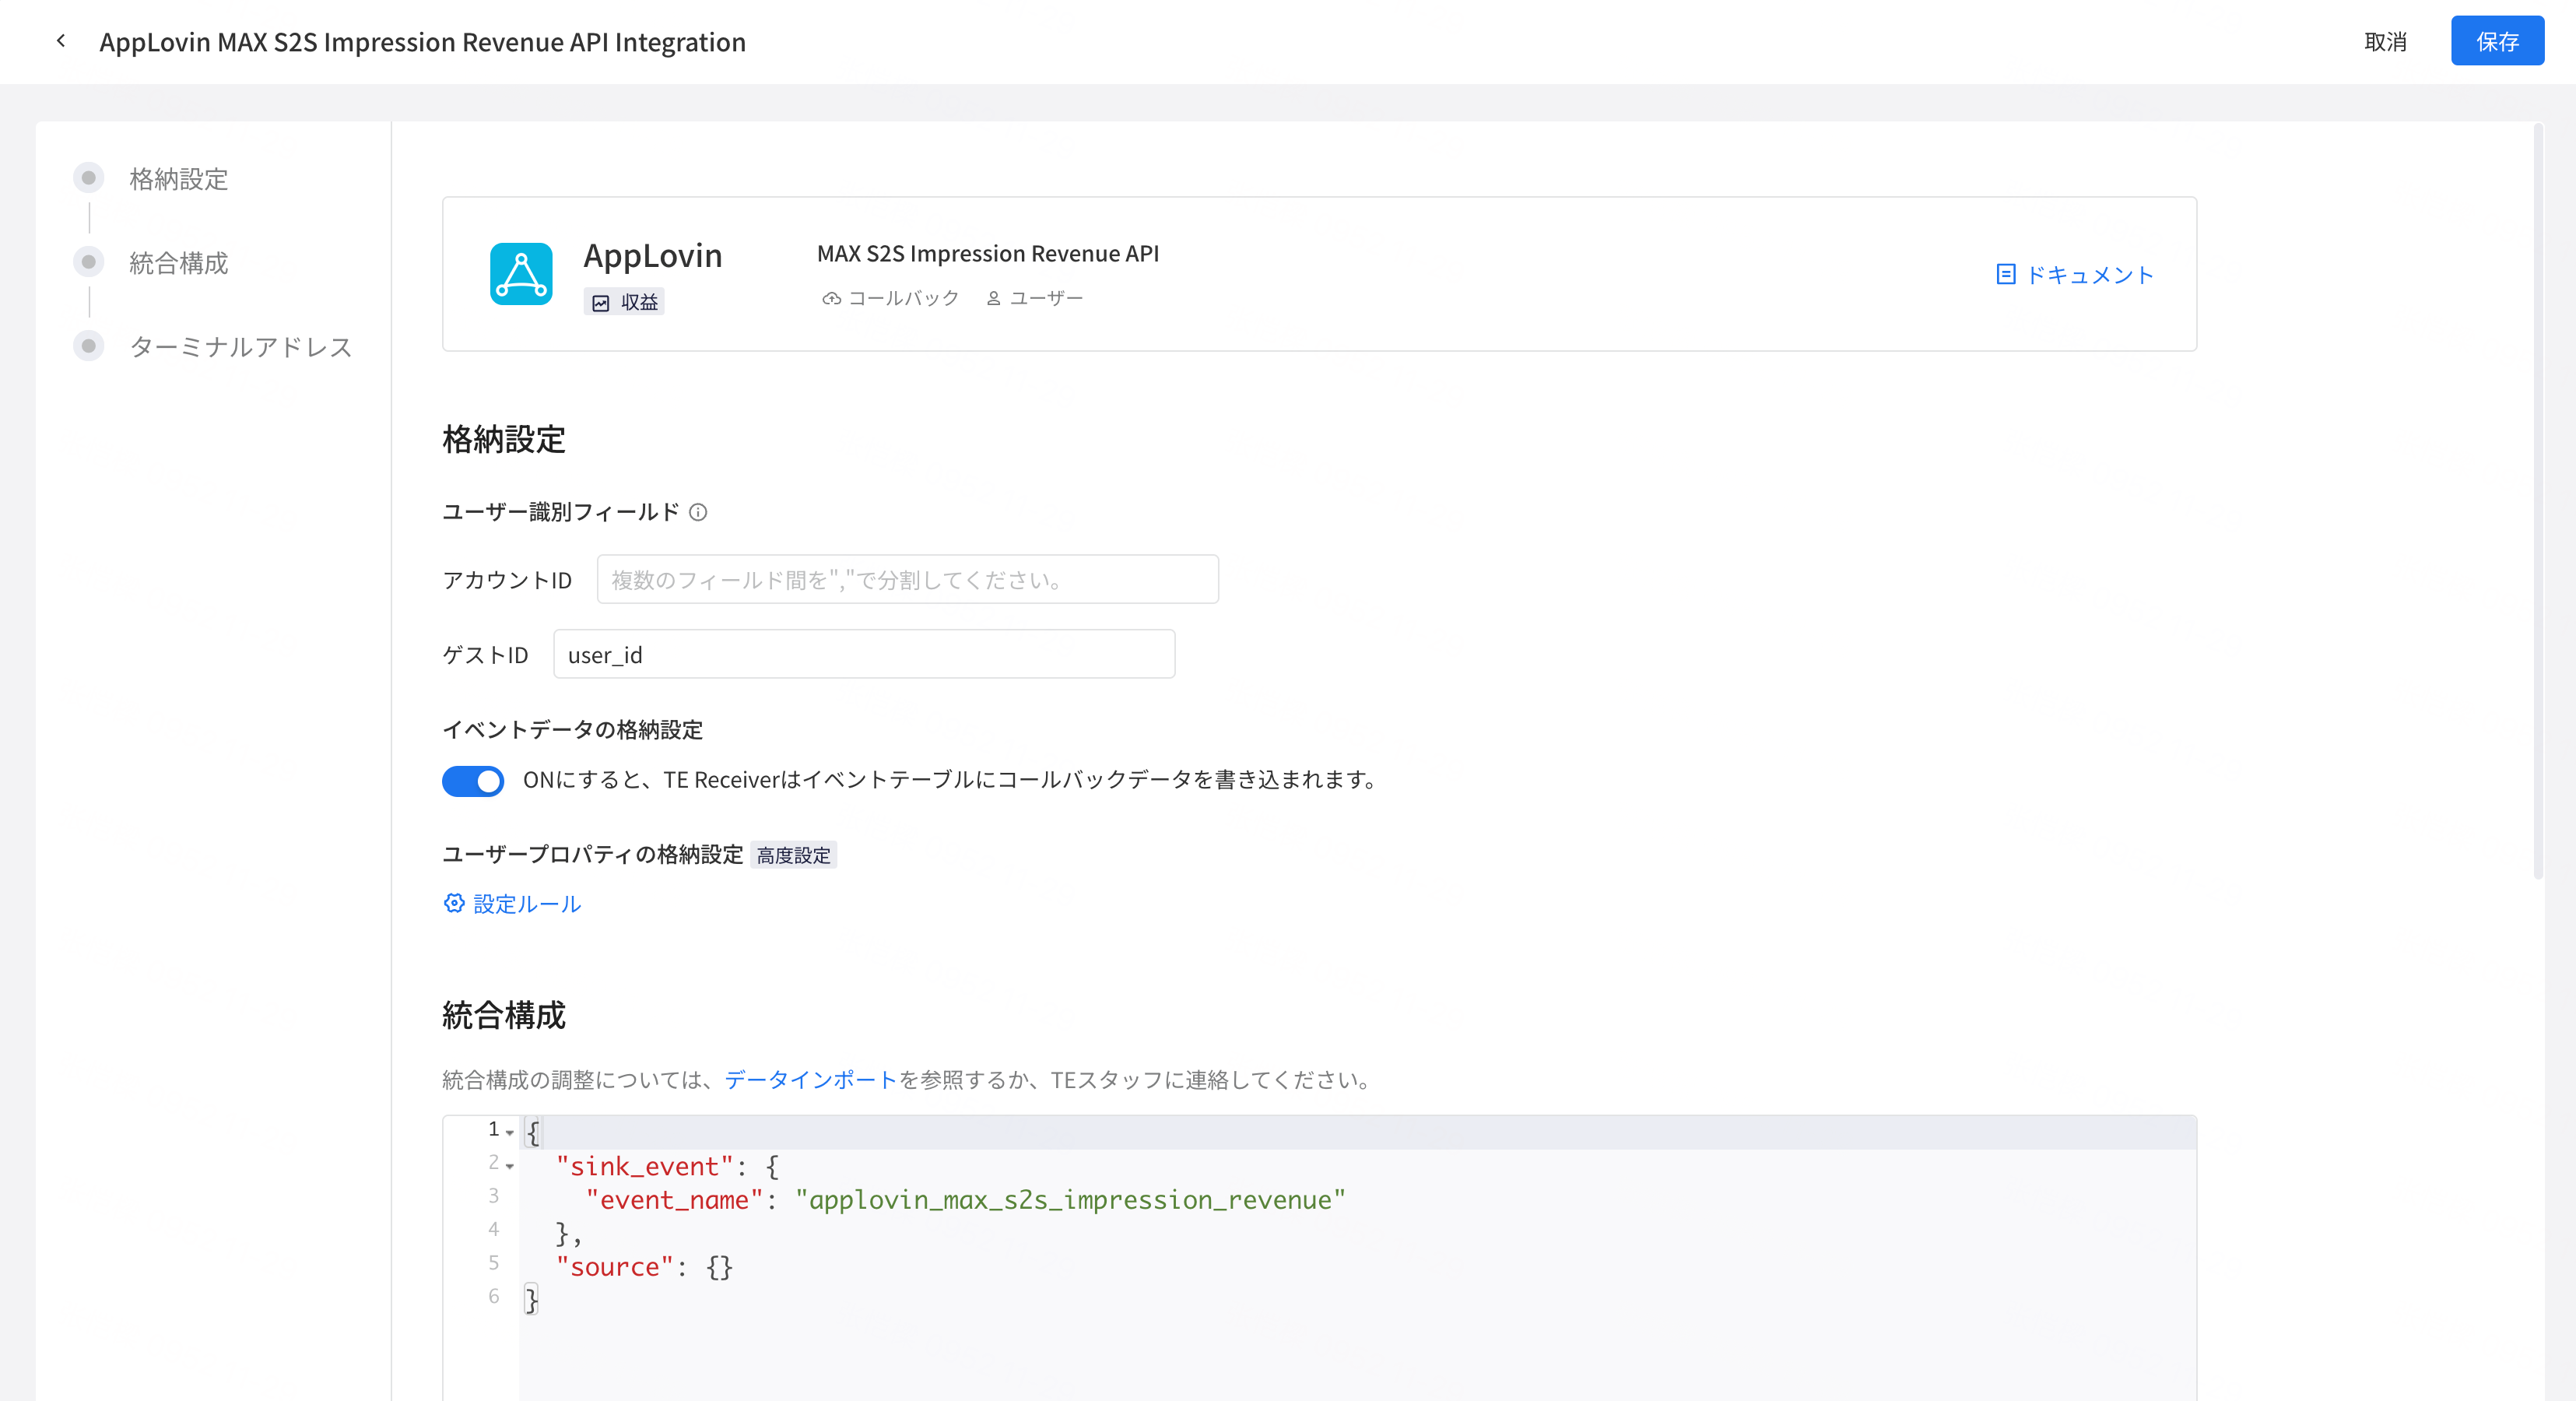Click the info icon beside ユーザー識別フィールド
Image resolution: width=2576 pixels, height=1401 pixels.
[x=698, y=512]
